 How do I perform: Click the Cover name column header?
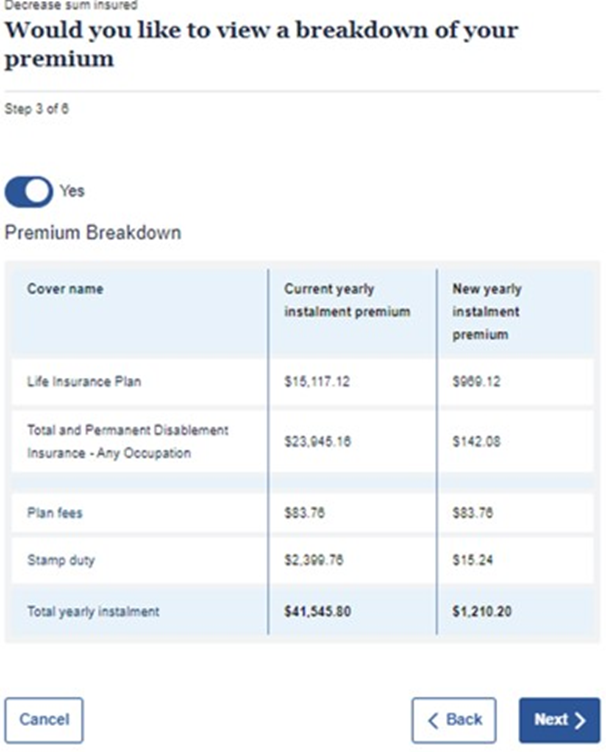pos(65,289)
